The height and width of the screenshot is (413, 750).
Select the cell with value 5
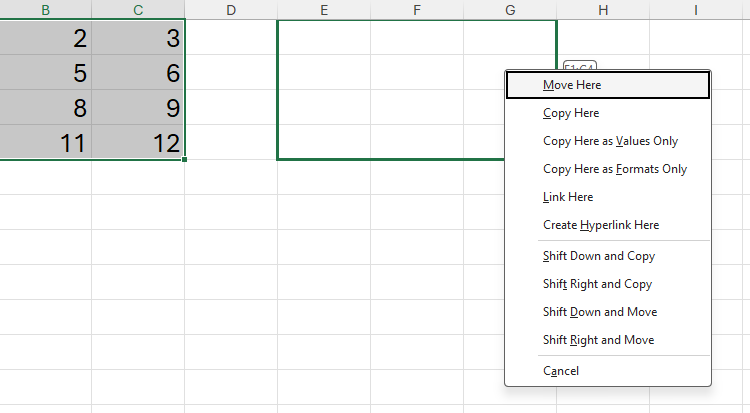click(x=46, y=73)
